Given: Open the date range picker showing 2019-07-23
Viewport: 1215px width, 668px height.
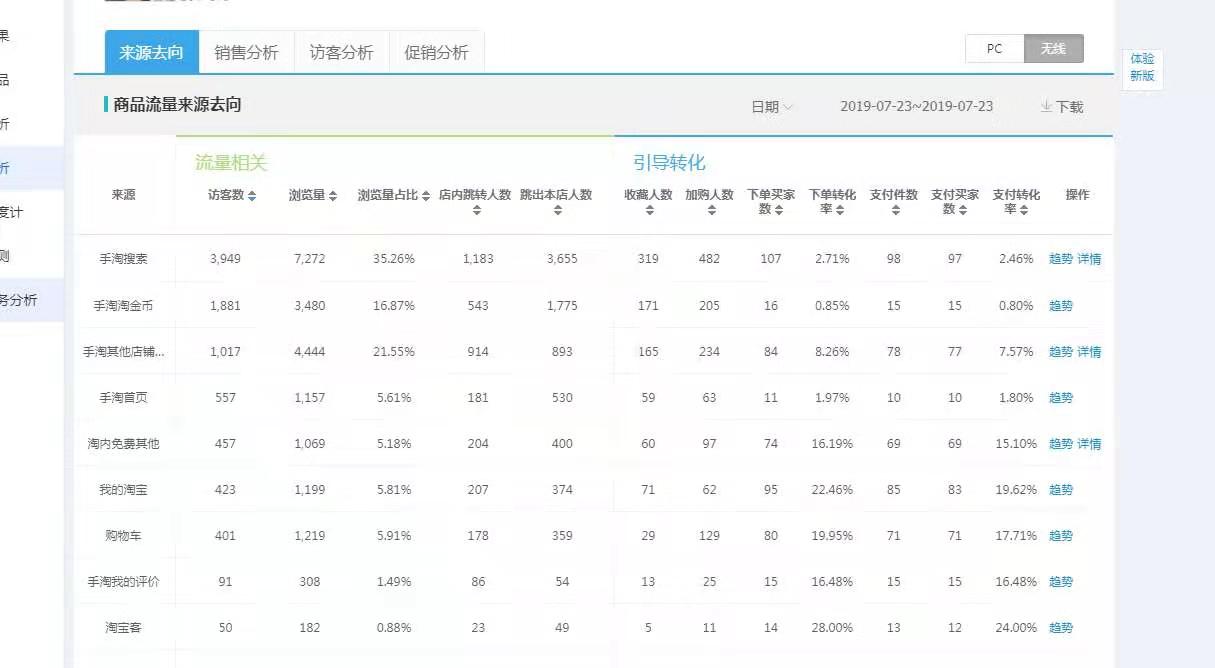Looking at the screenshot, I should point(915,106).
